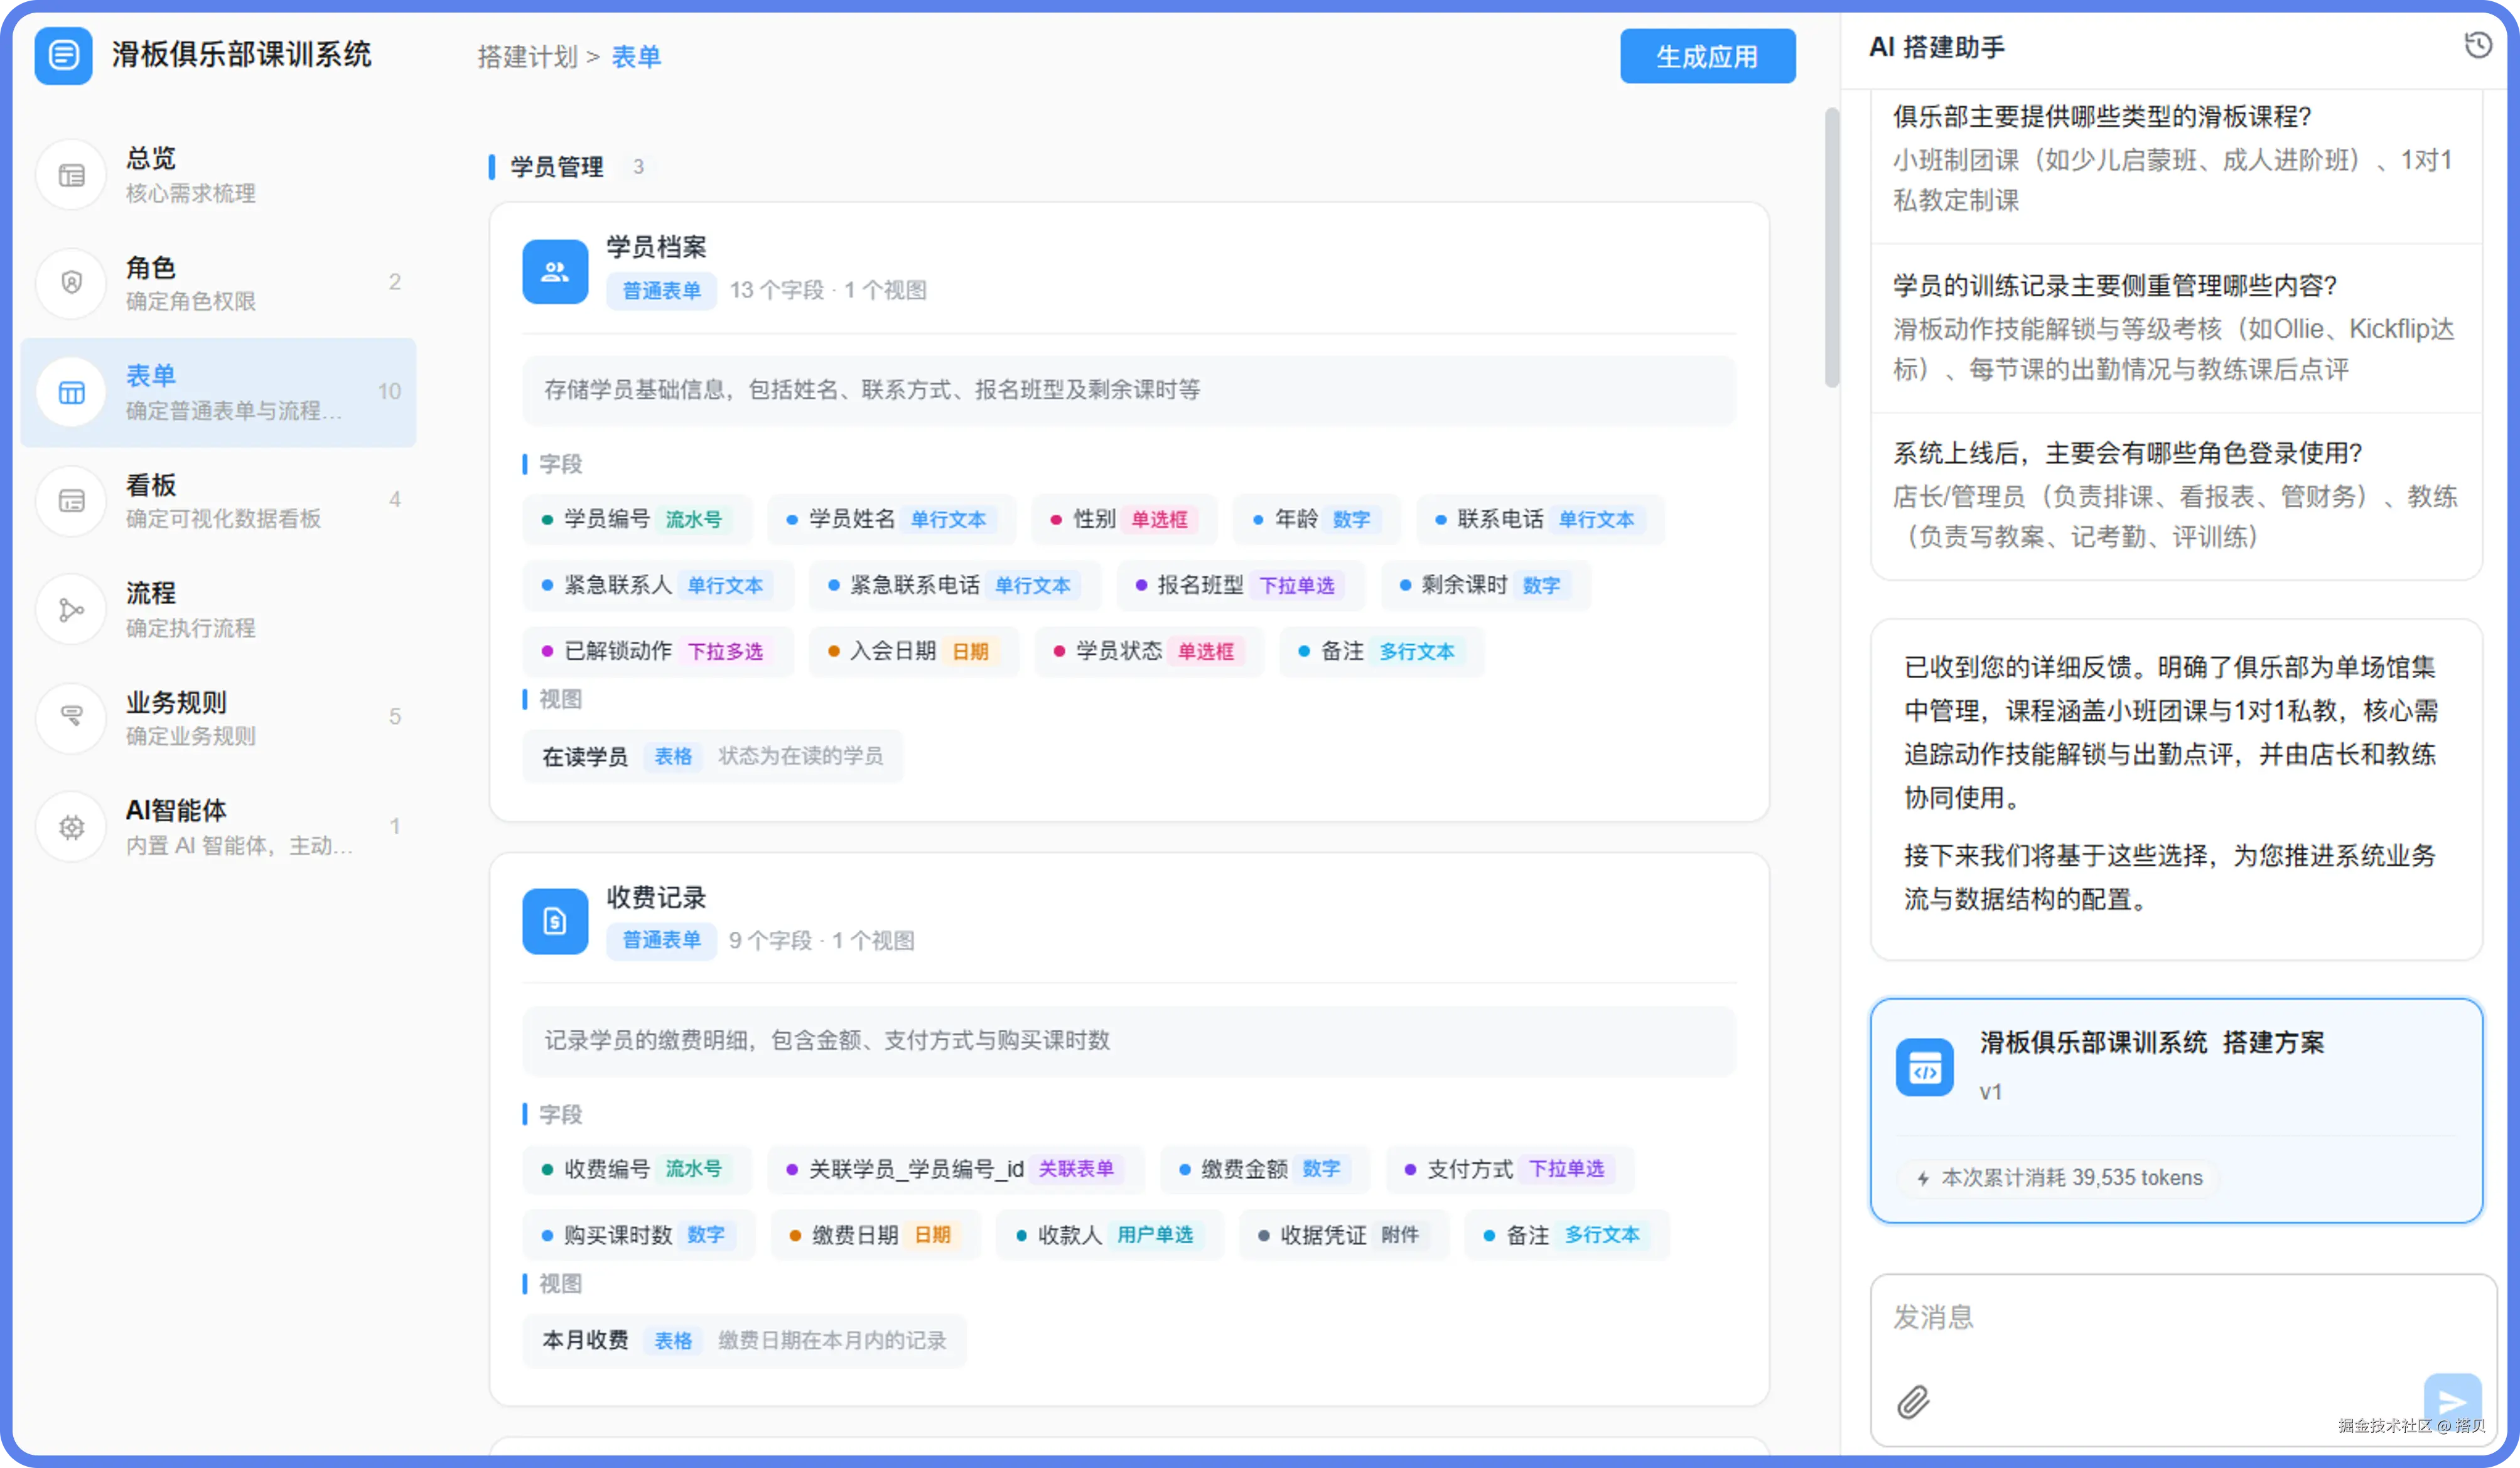Click the 表单 breadcrumb link
This screenshot has width=2520, height=1468.
(x=636, y=57)
